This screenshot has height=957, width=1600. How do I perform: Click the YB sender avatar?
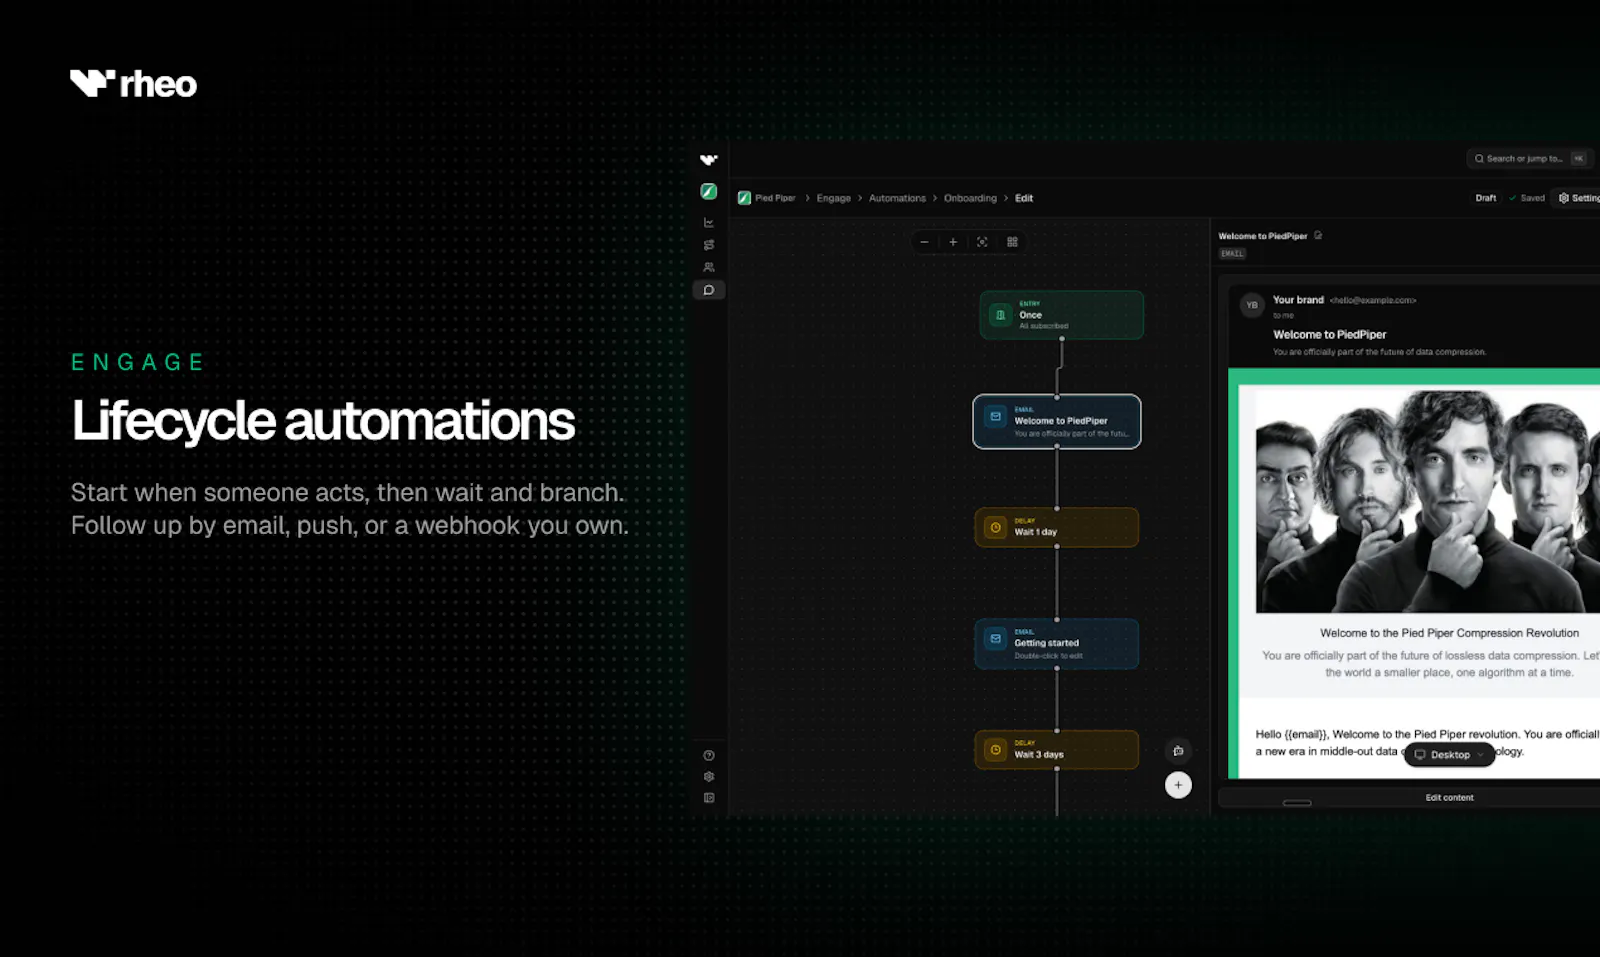coord(1252,305)
